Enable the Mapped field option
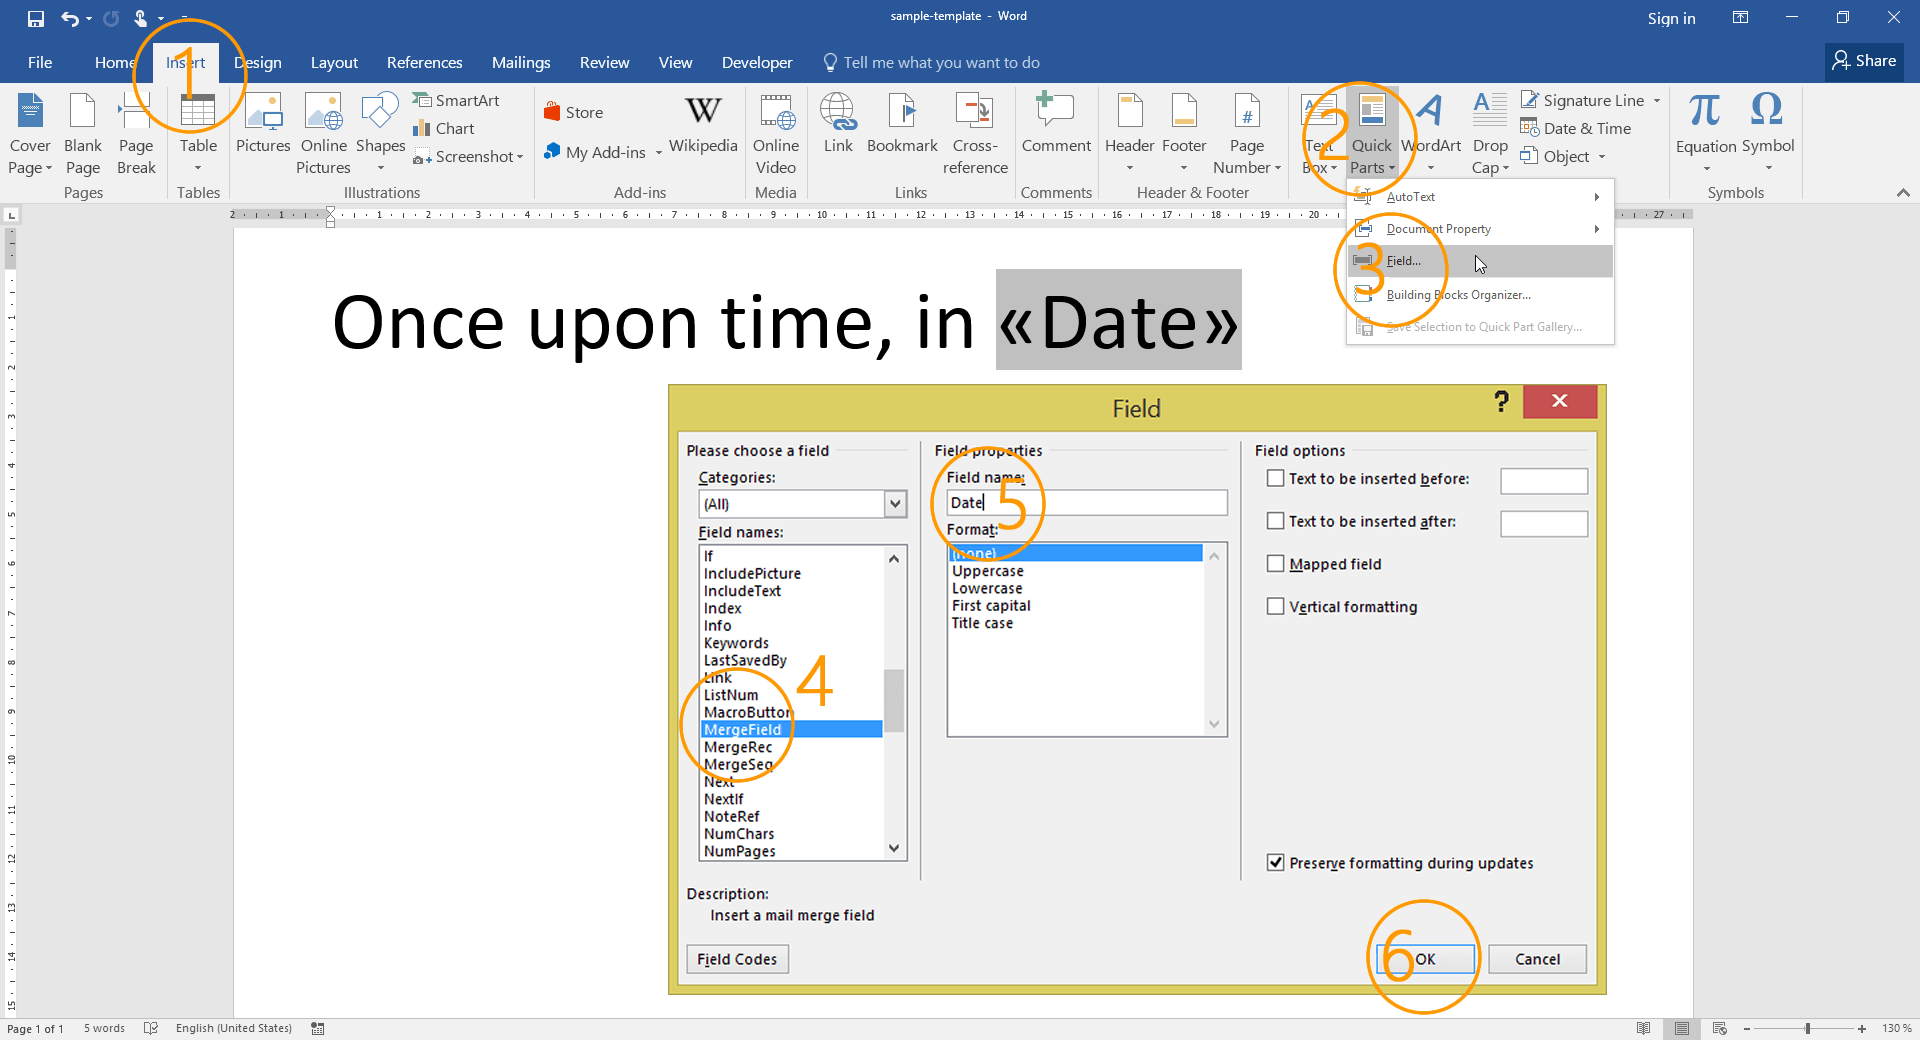The height and width of the screenshot is (1040, 1920). (x=1275, y=563)
